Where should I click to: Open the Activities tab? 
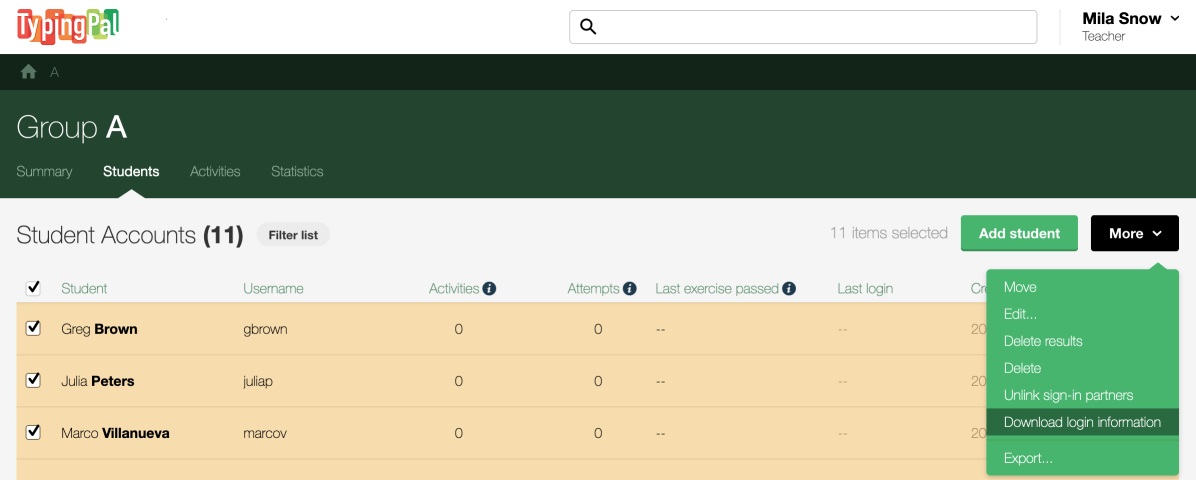coord(215,171)
